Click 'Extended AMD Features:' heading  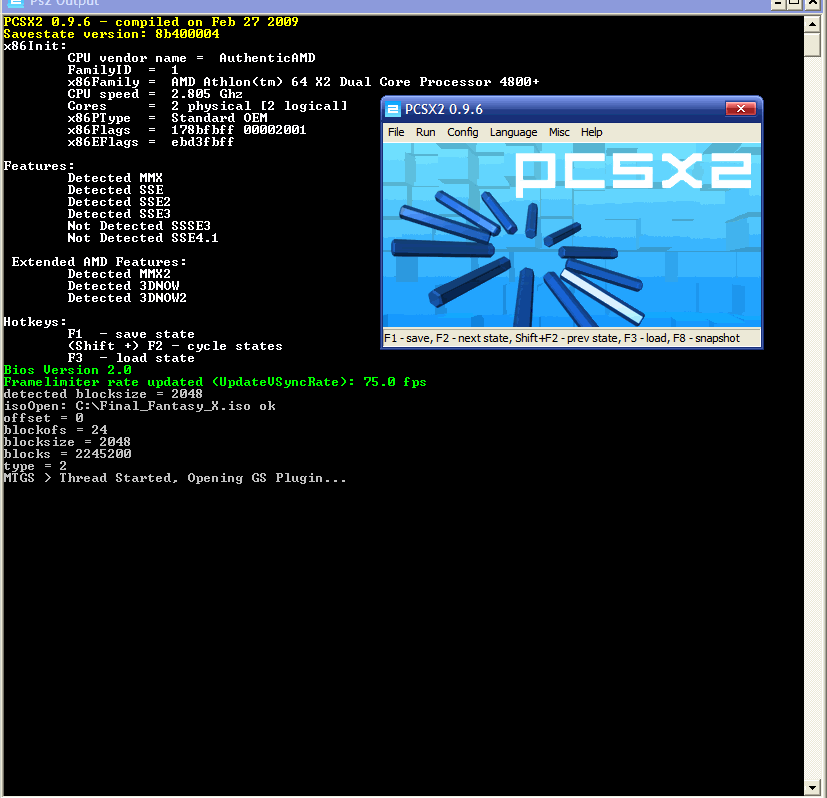(x=99, y=262)
